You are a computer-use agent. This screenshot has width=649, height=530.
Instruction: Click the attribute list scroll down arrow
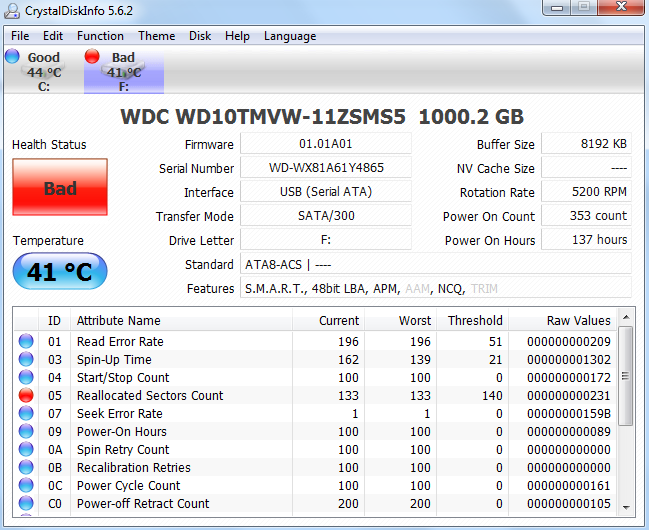click(x=626, y=507)
